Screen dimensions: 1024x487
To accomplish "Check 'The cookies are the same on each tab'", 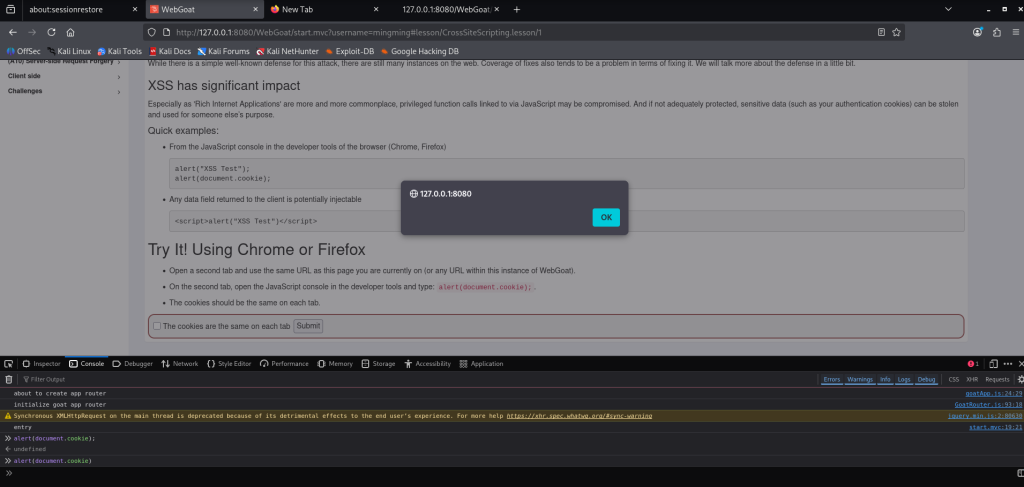I will [157, 326].
